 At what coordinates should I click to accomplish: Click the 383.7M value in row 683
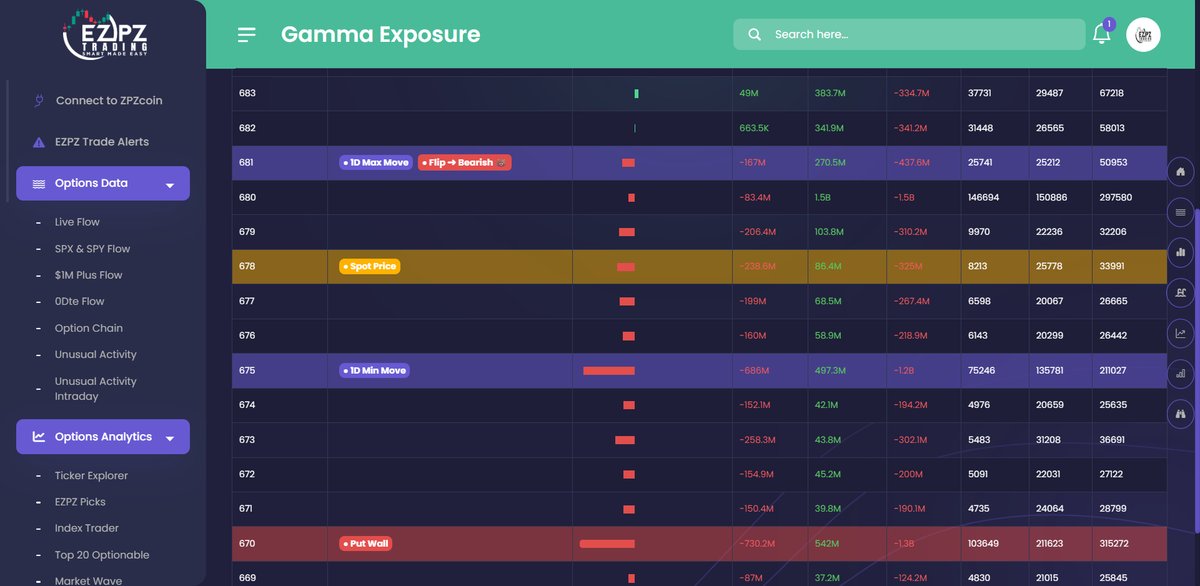click(x=830, y=93)
